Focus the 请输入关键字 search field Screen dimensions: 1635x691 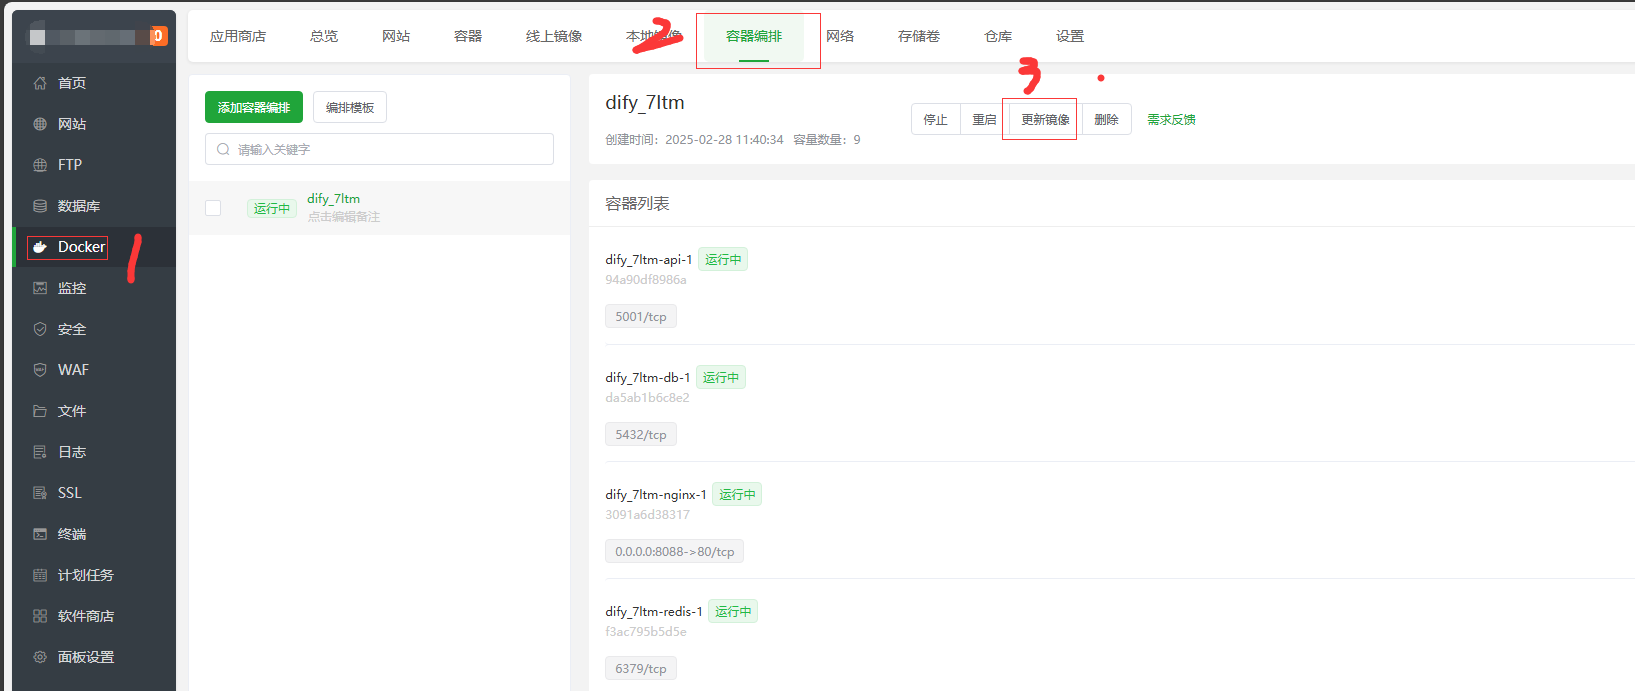390,149
